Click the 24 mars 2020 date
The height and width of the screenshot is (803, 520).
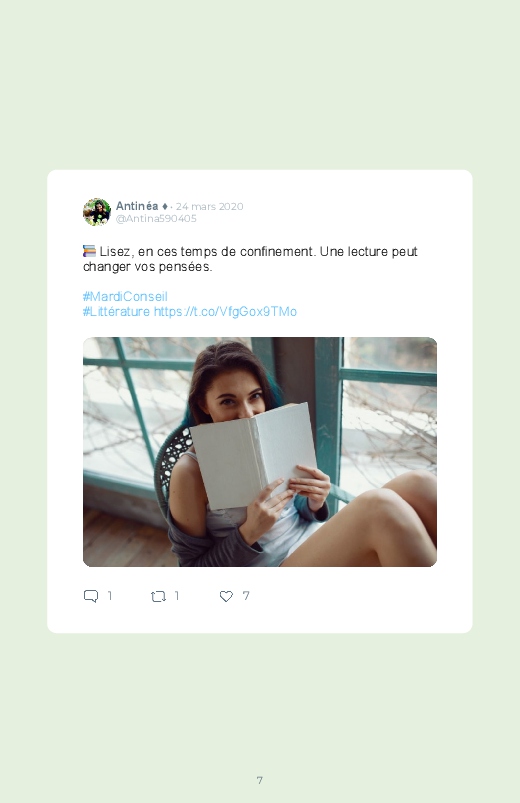point(210,206)
